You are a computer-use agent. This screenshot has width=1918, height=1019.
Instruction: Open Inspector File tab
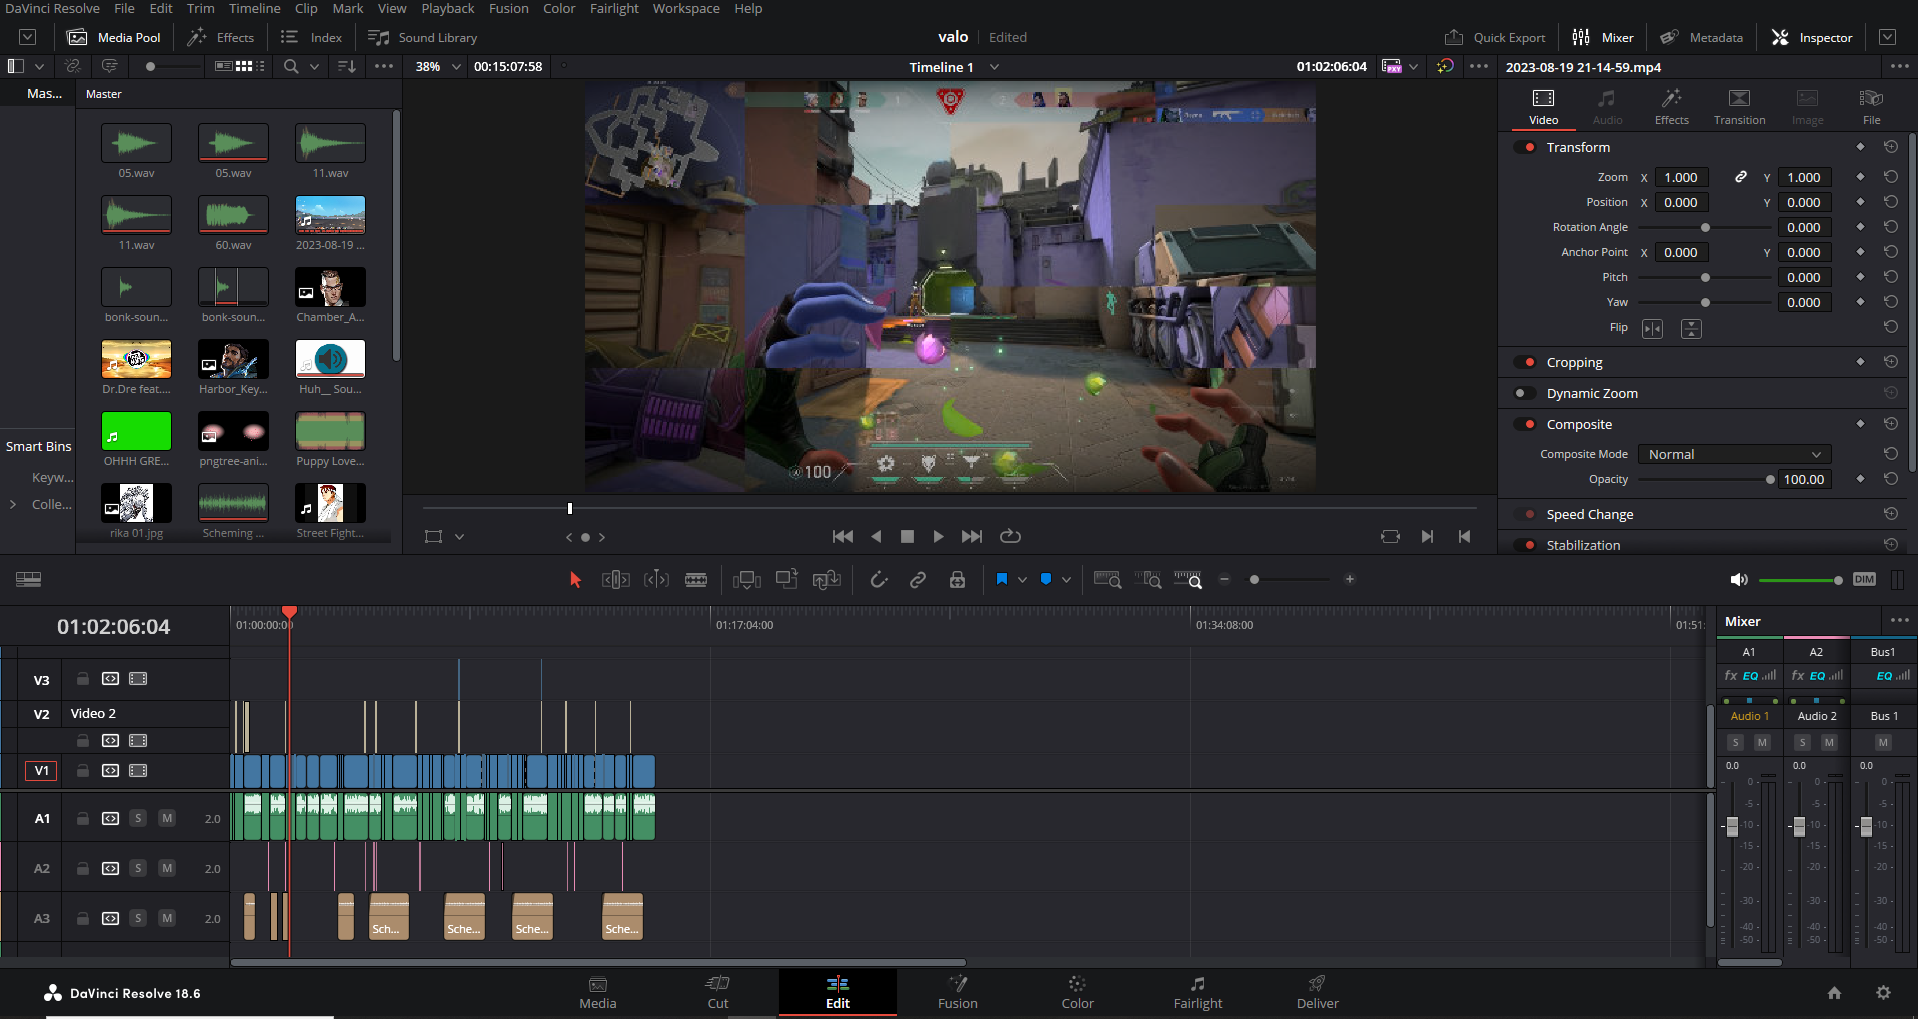pos(1871,106)
